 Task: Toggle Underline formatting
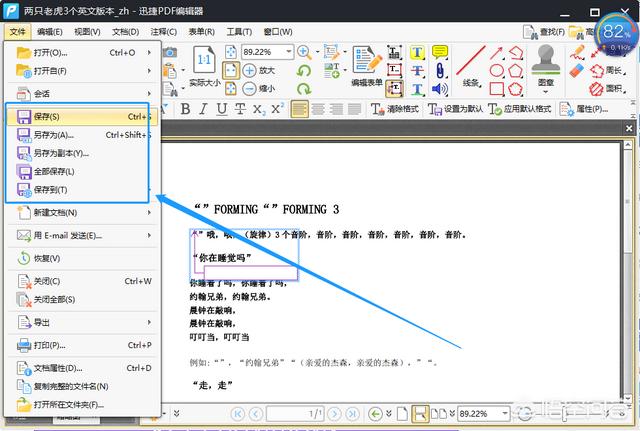click(x=222, y=109)
